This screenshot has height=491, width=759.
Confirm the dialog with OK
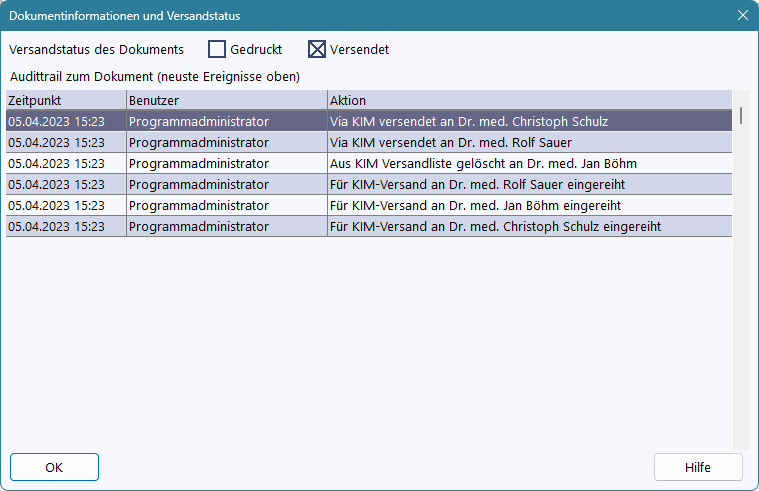(x=54, y=467)
